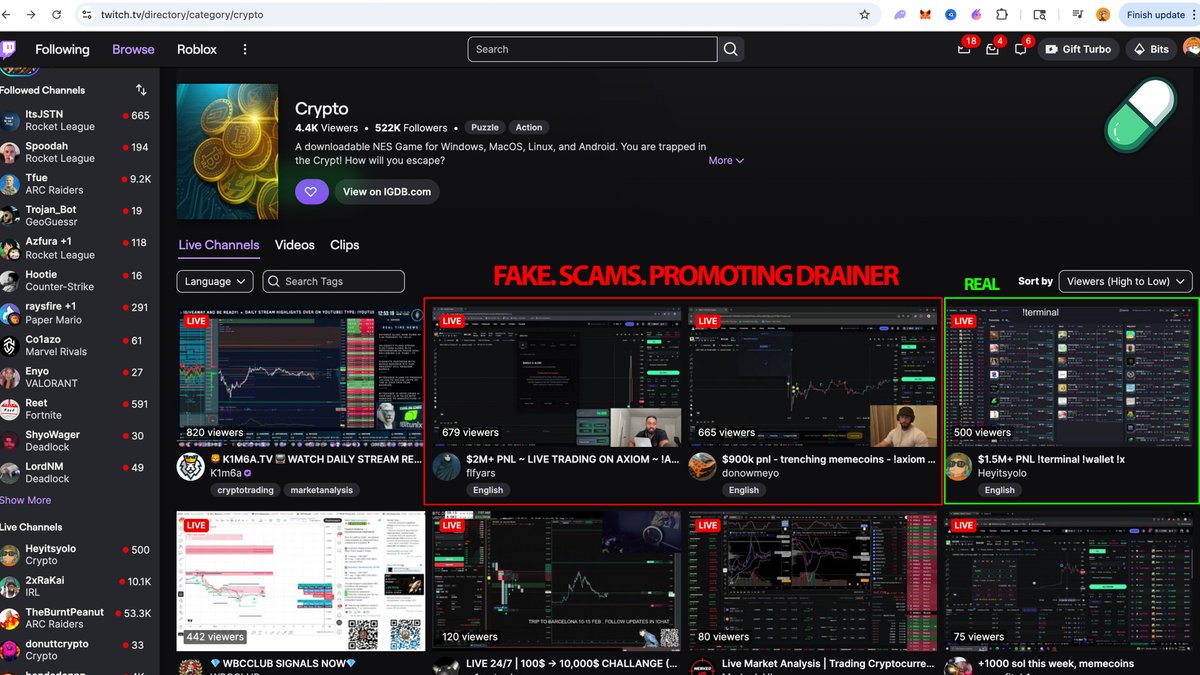Image resolution: width=1200 pixels, height=675 pixels.
Task: Reload the page
Action: [x=56, y=15]
